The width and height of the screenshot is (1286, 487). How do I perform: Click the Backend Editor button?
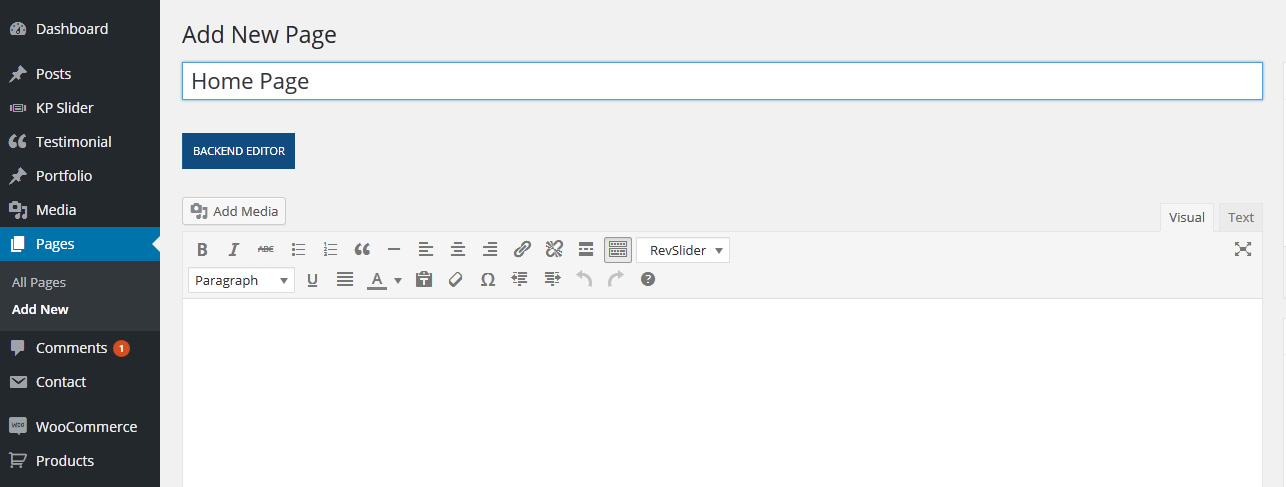point(238,151)
